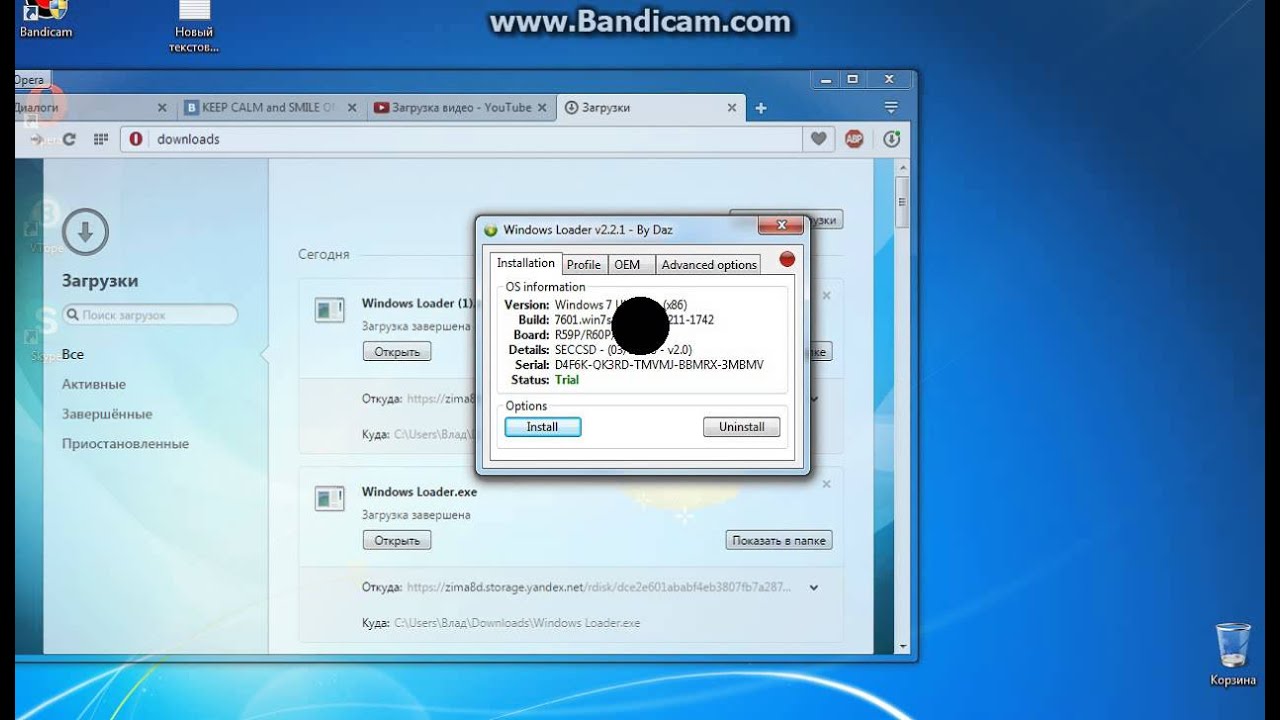Click Windows Loader.exe file icon
The image size is (1280, 720).
pyautogui.click(x=329, y=498)
